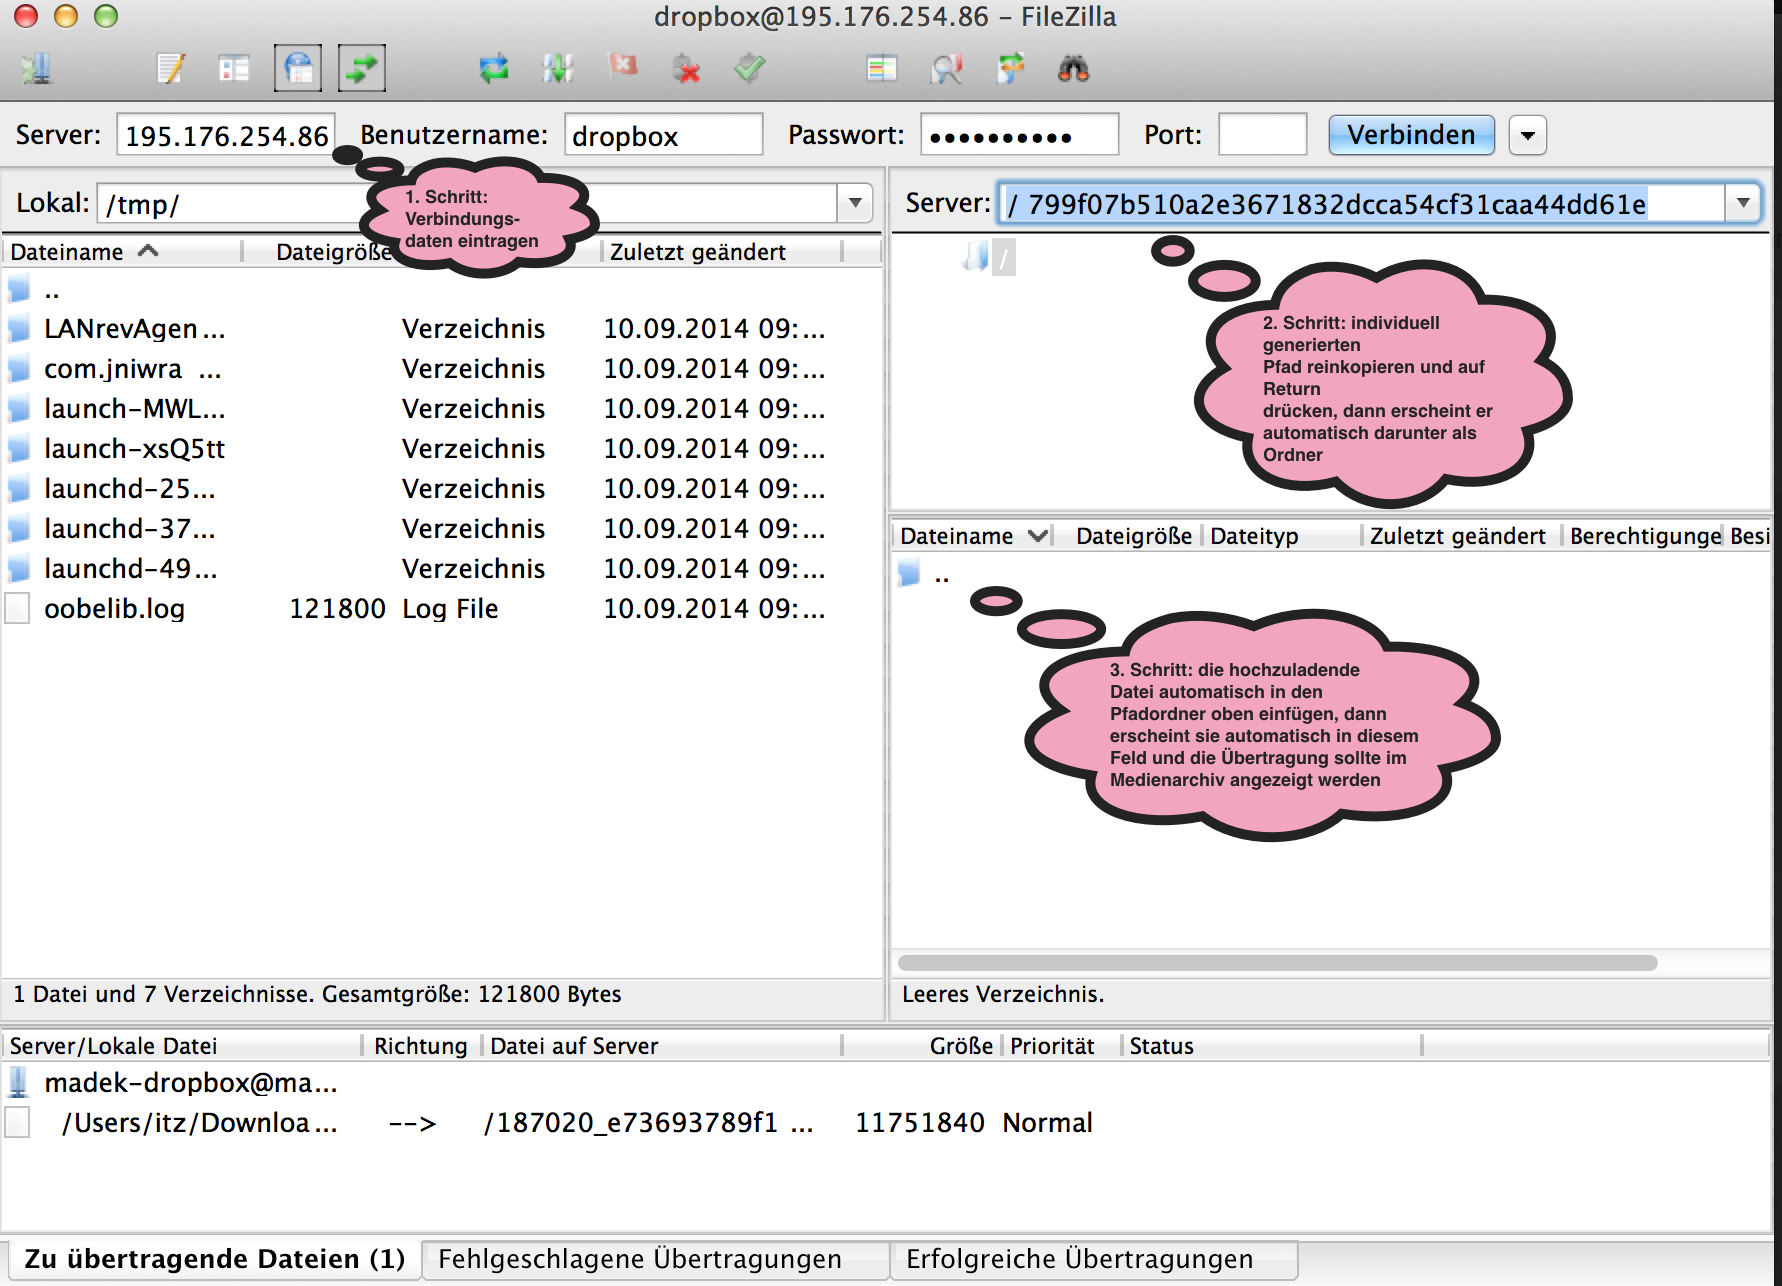Toggle synchronized browsing icon
This screenshot has height=1286, width=1782.
coord(1010,69)
